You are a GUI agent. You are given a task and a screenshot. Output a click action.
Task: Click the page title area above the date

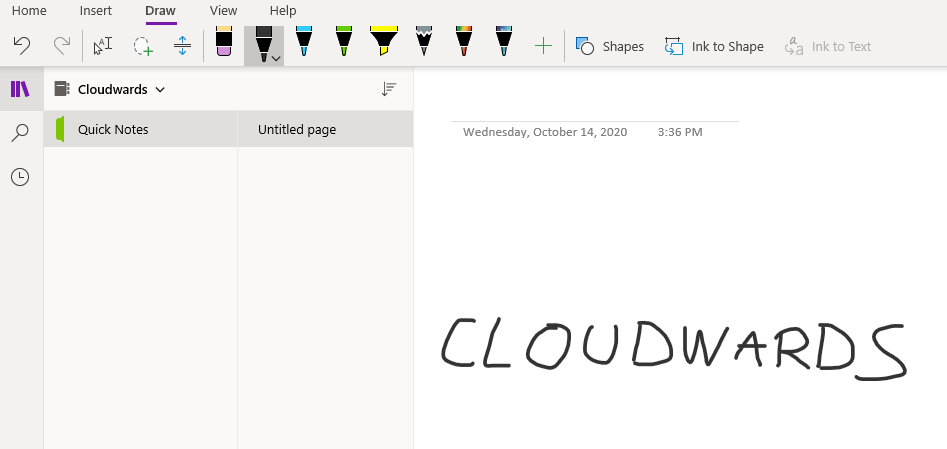[x=594, y=109]
